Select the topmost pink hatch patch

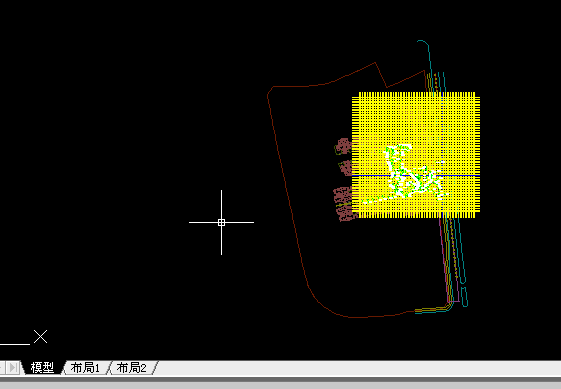click(x=343, y=146)
